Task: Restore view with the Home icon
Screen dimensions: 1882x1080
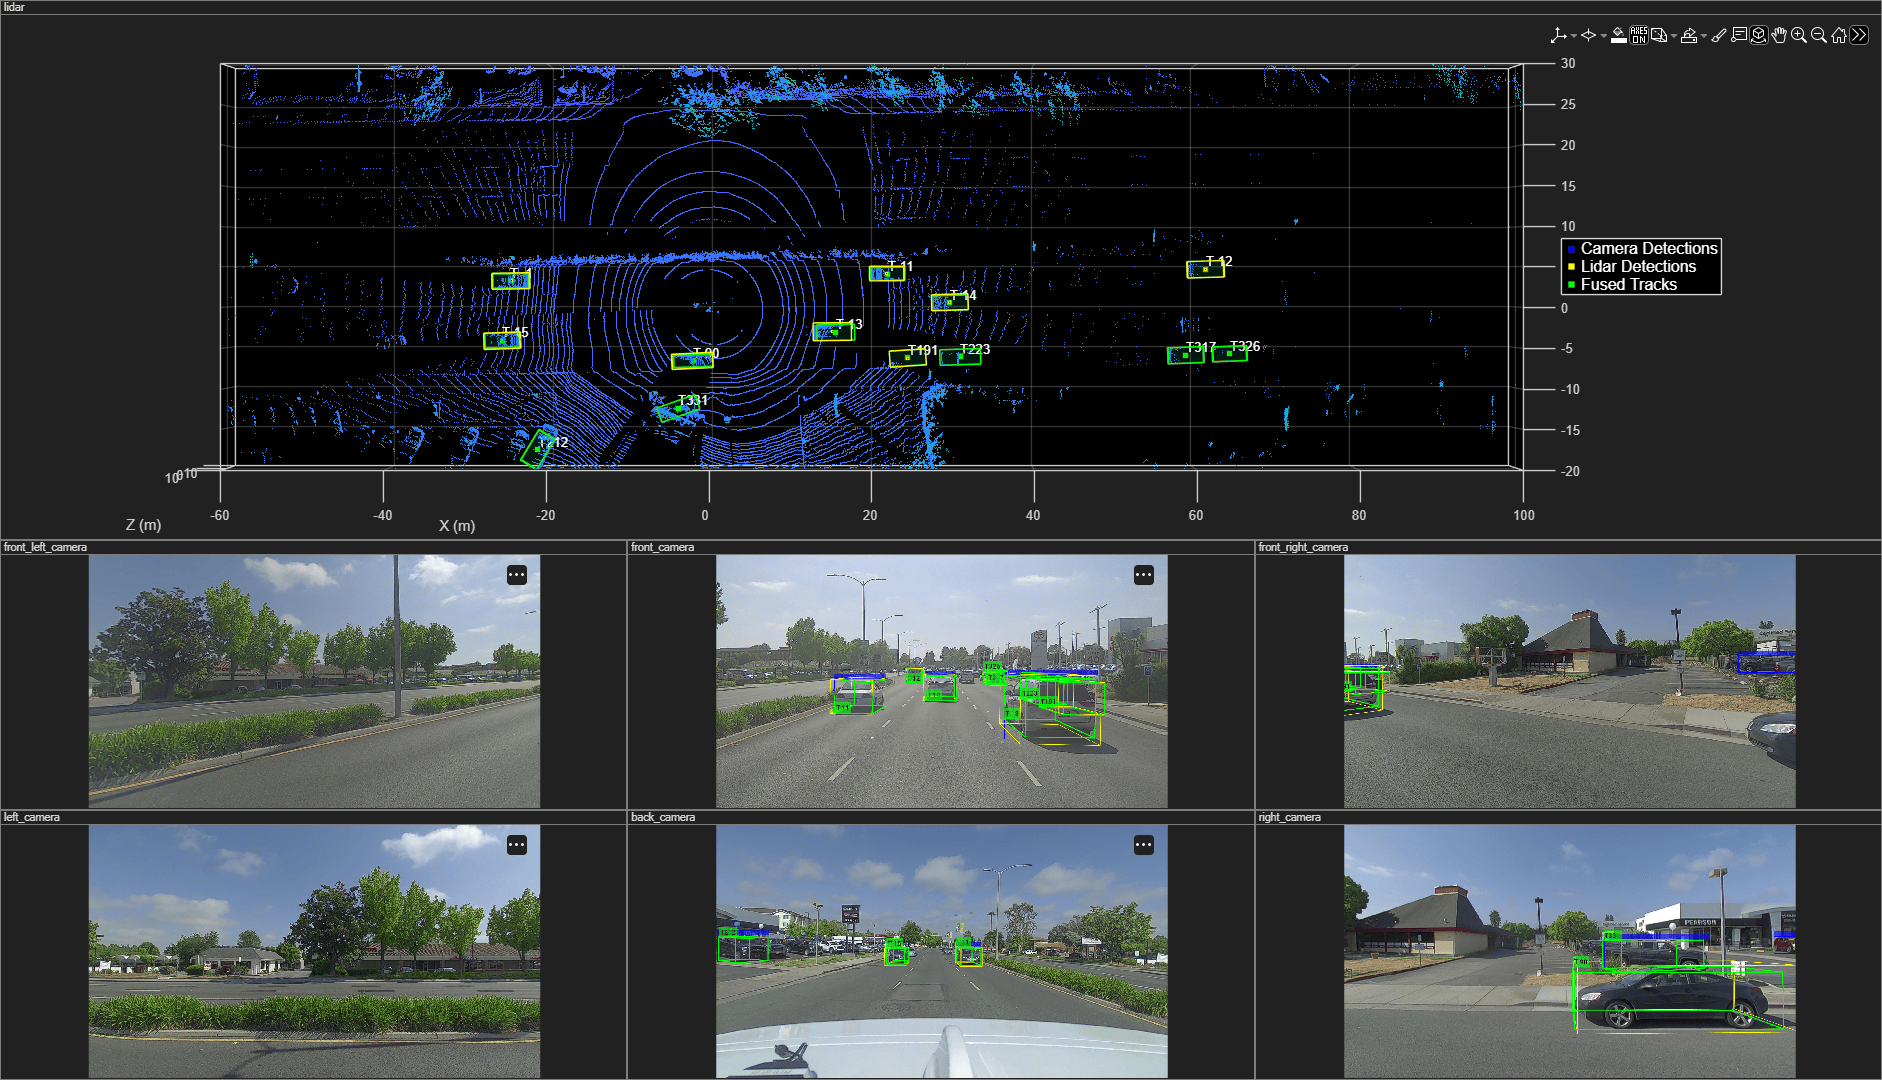Action: [1838, 35]
